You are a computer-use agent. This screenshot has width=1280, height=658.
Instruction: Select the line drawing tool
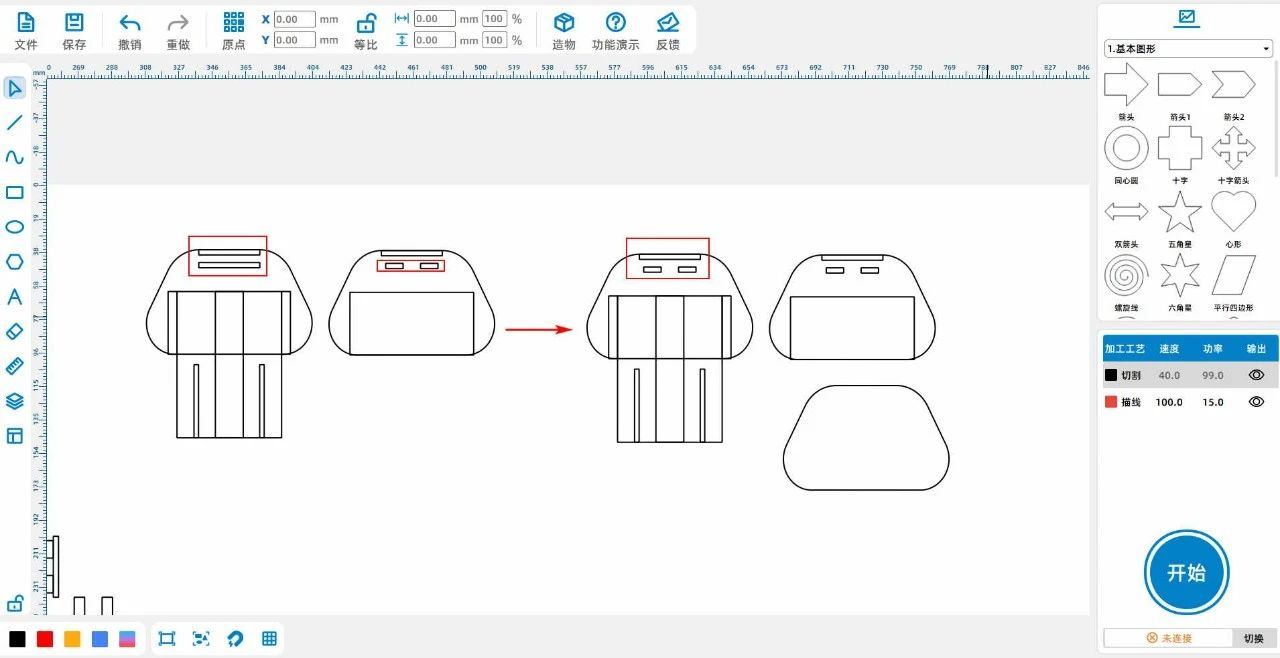pyautogui.click(x=14, y=123)
